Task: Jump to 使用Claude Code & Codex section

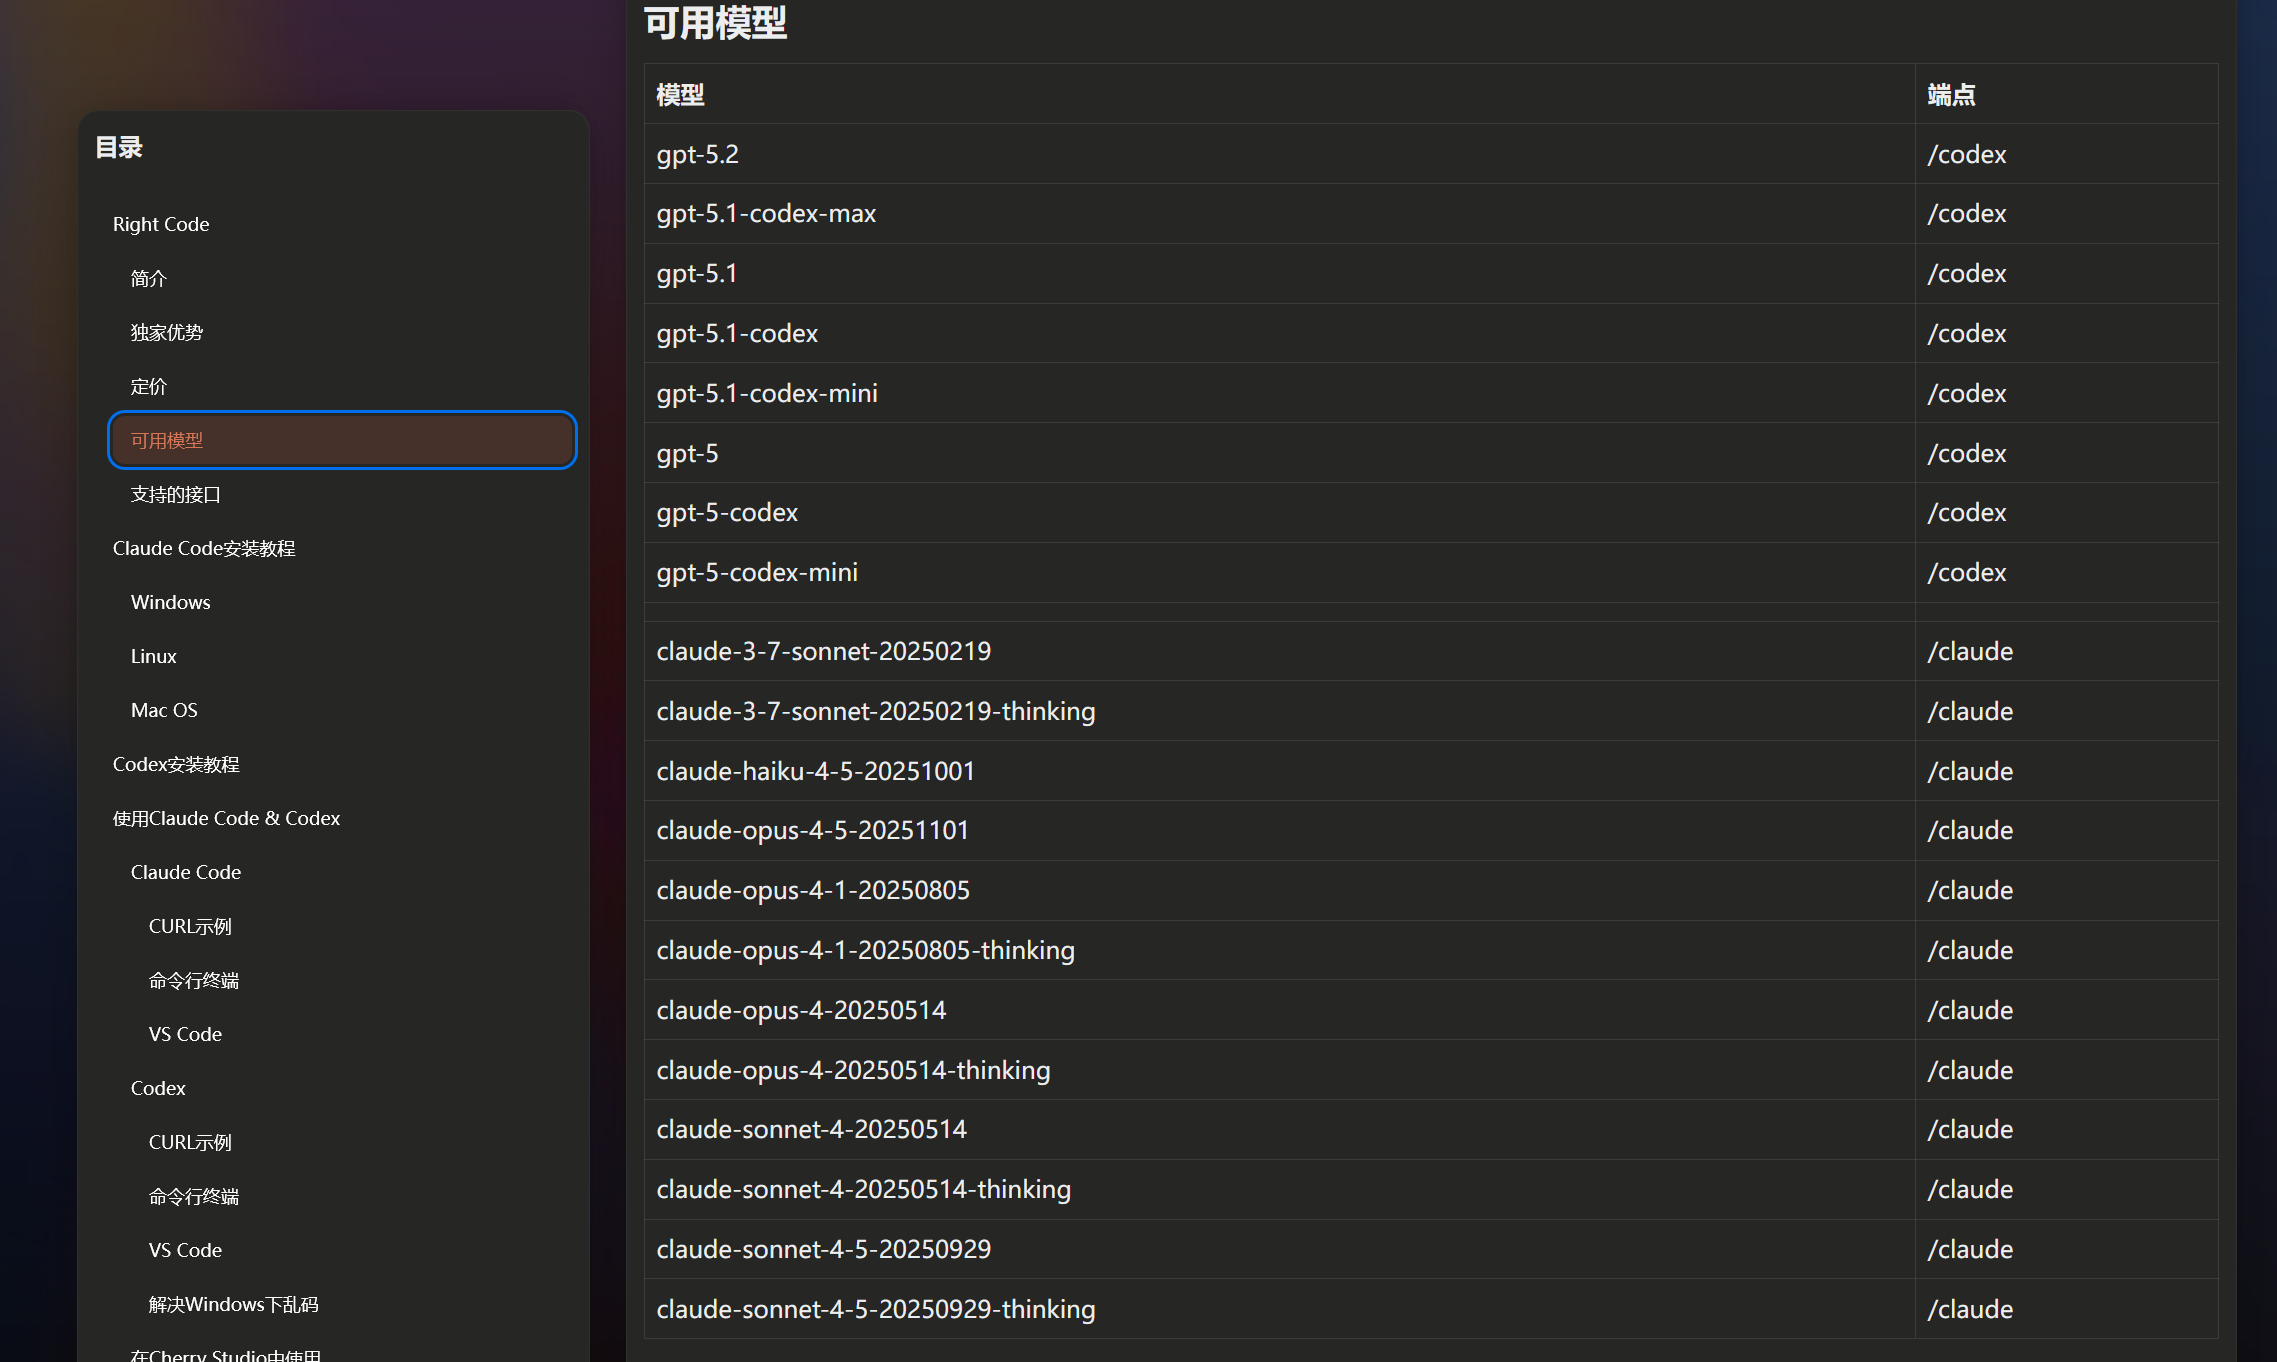Action: tap(226, 818)
